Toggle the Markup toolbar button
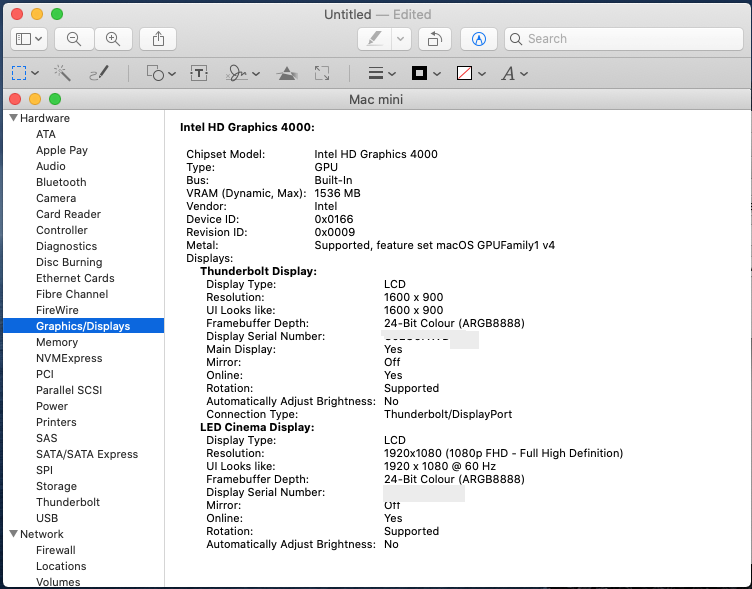 point(479,39)
